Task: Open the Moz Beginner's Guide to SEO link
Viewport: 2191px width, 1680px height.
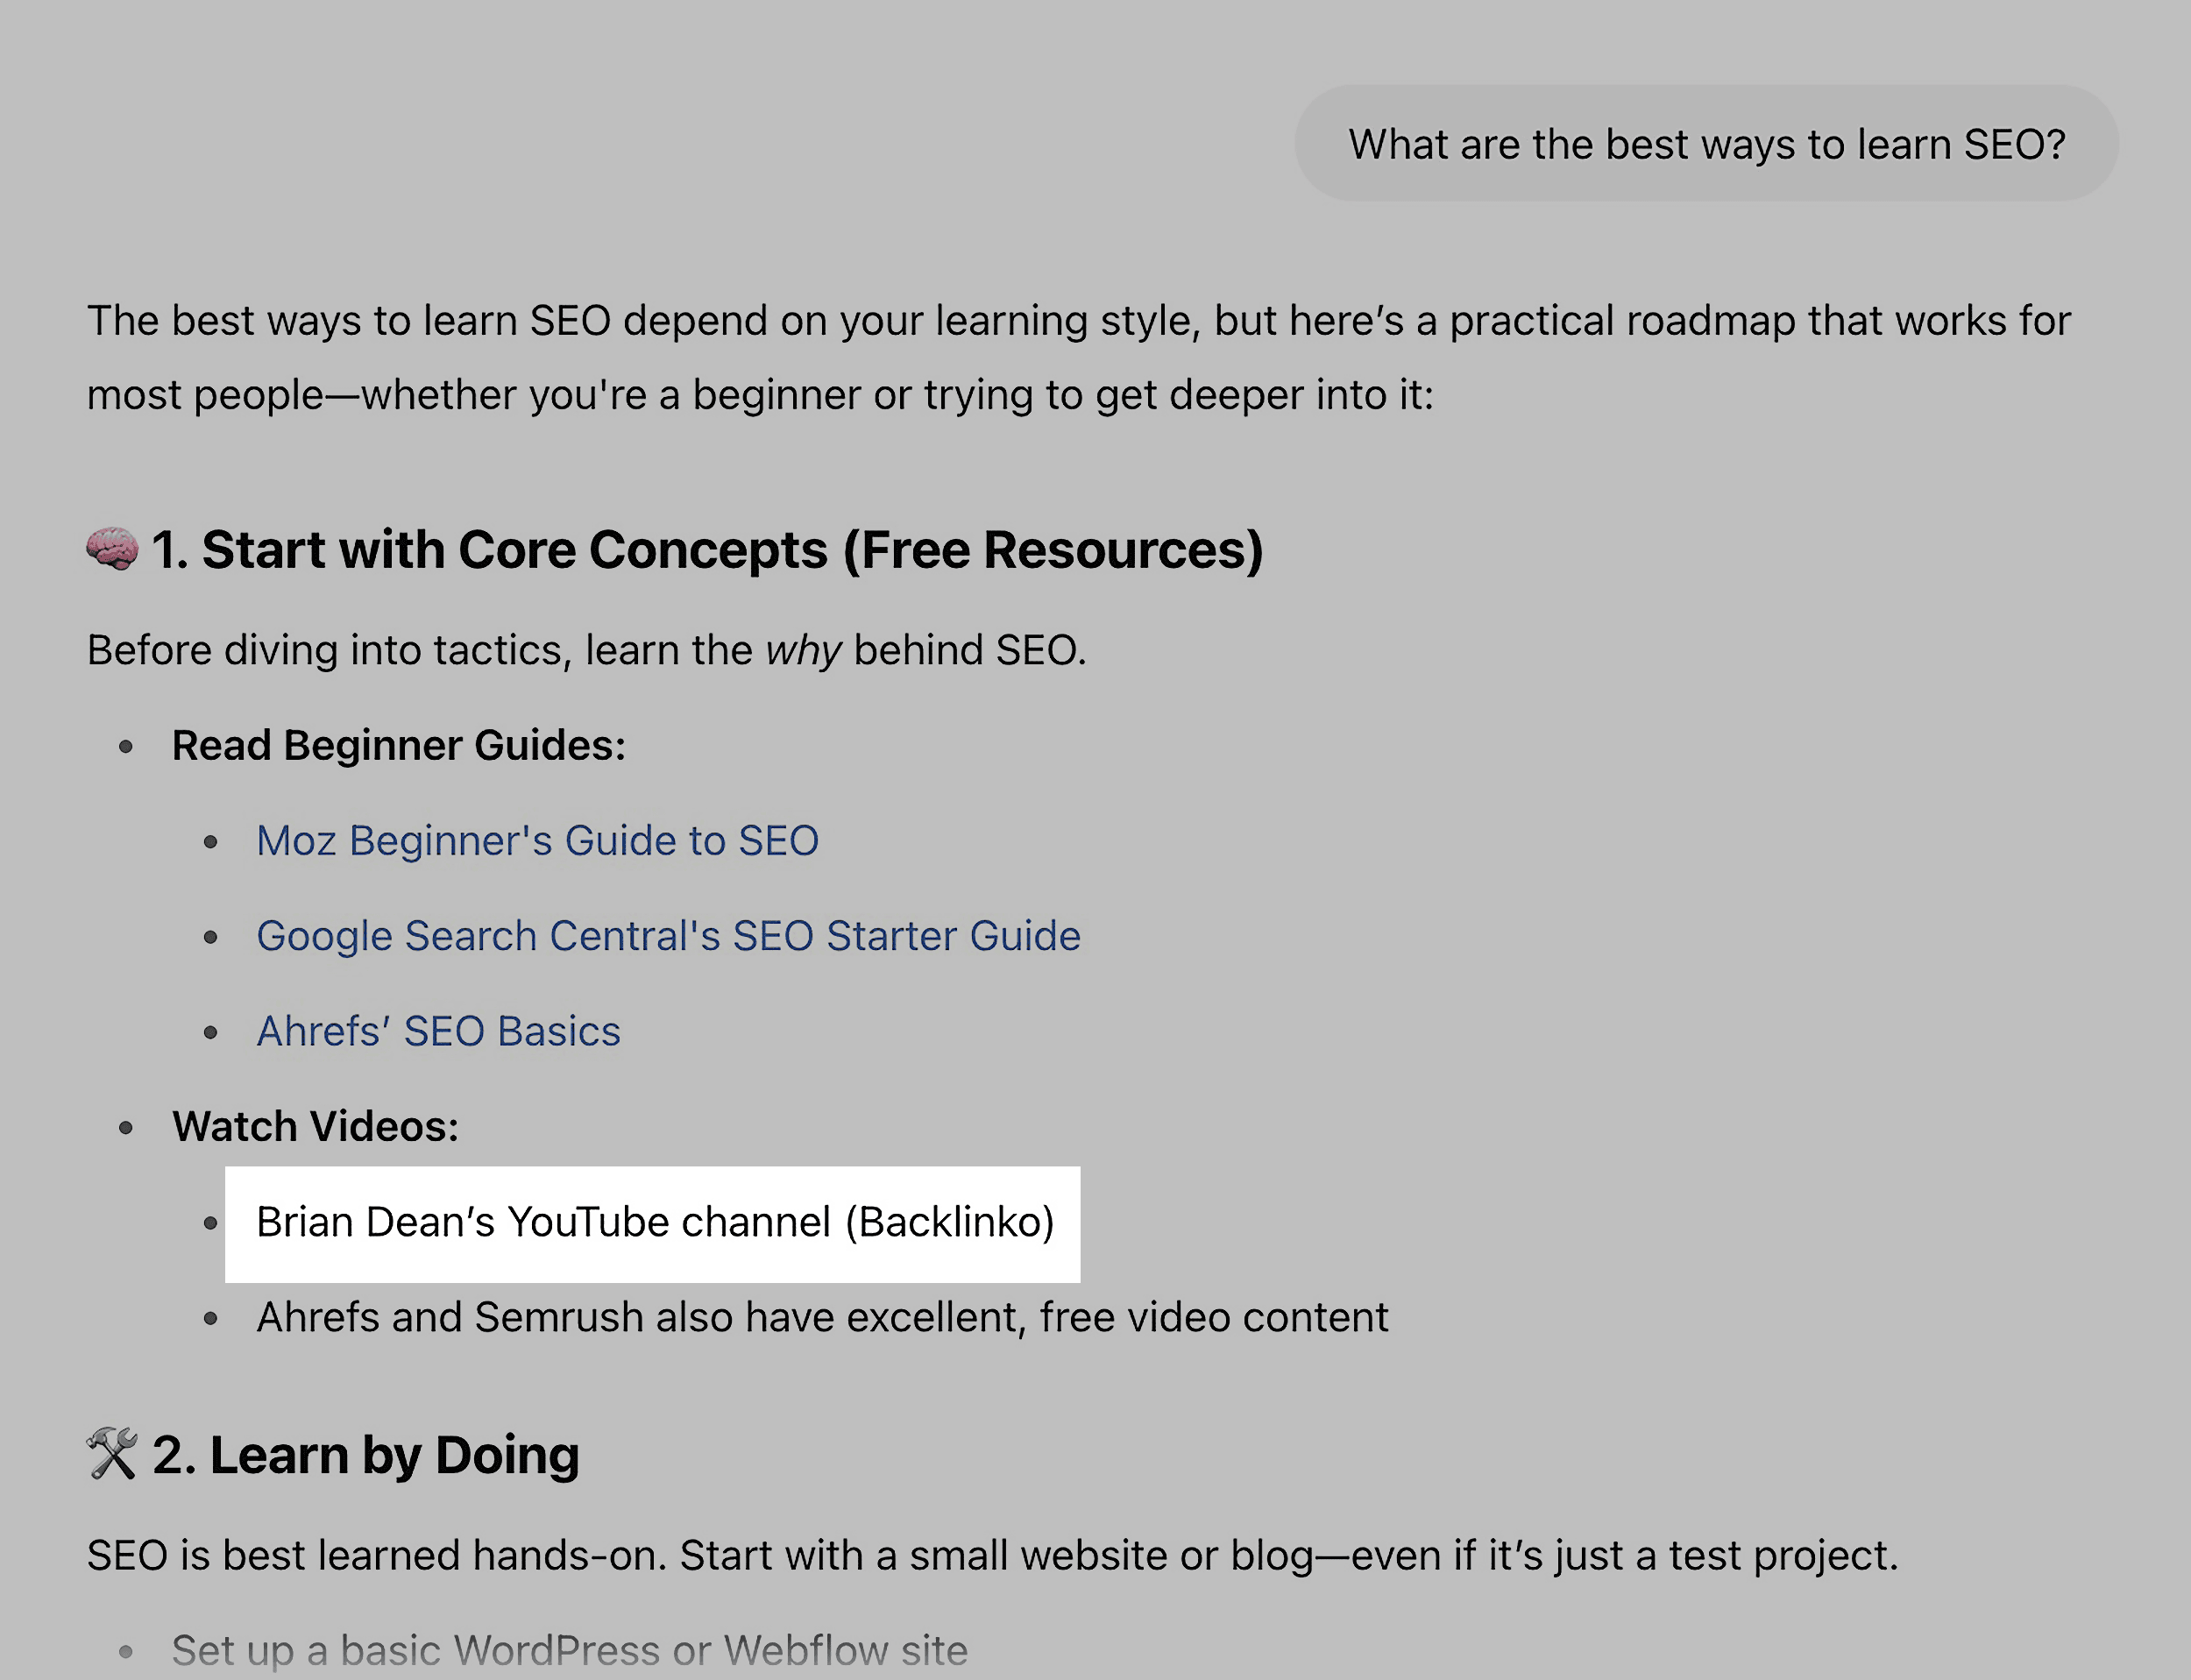Action: click(537, 841)
